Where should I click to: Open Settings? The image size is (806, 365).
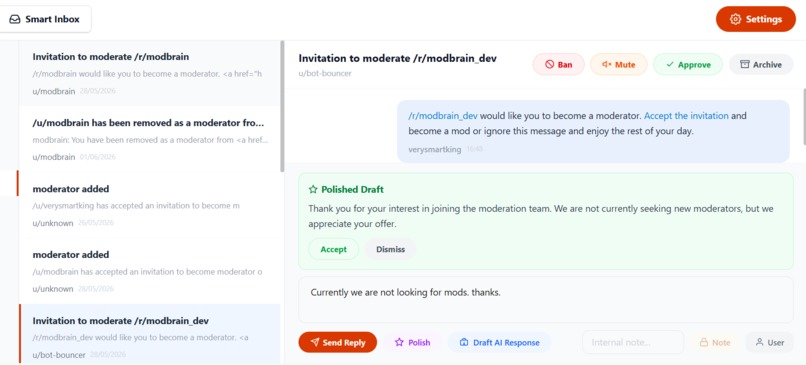click(x=756, y=19)
